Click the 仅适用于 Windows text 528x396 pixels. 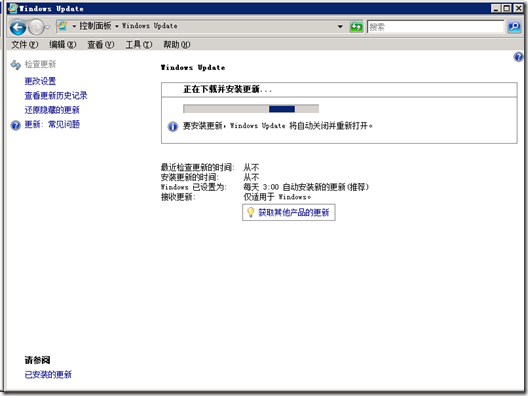[x=277, y=197]
